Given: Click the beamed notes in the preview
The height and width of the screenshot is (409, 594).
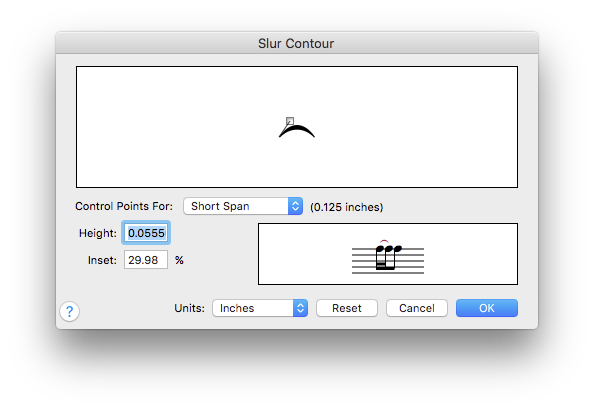Looking at the screenshot, I should pos(388,258).
